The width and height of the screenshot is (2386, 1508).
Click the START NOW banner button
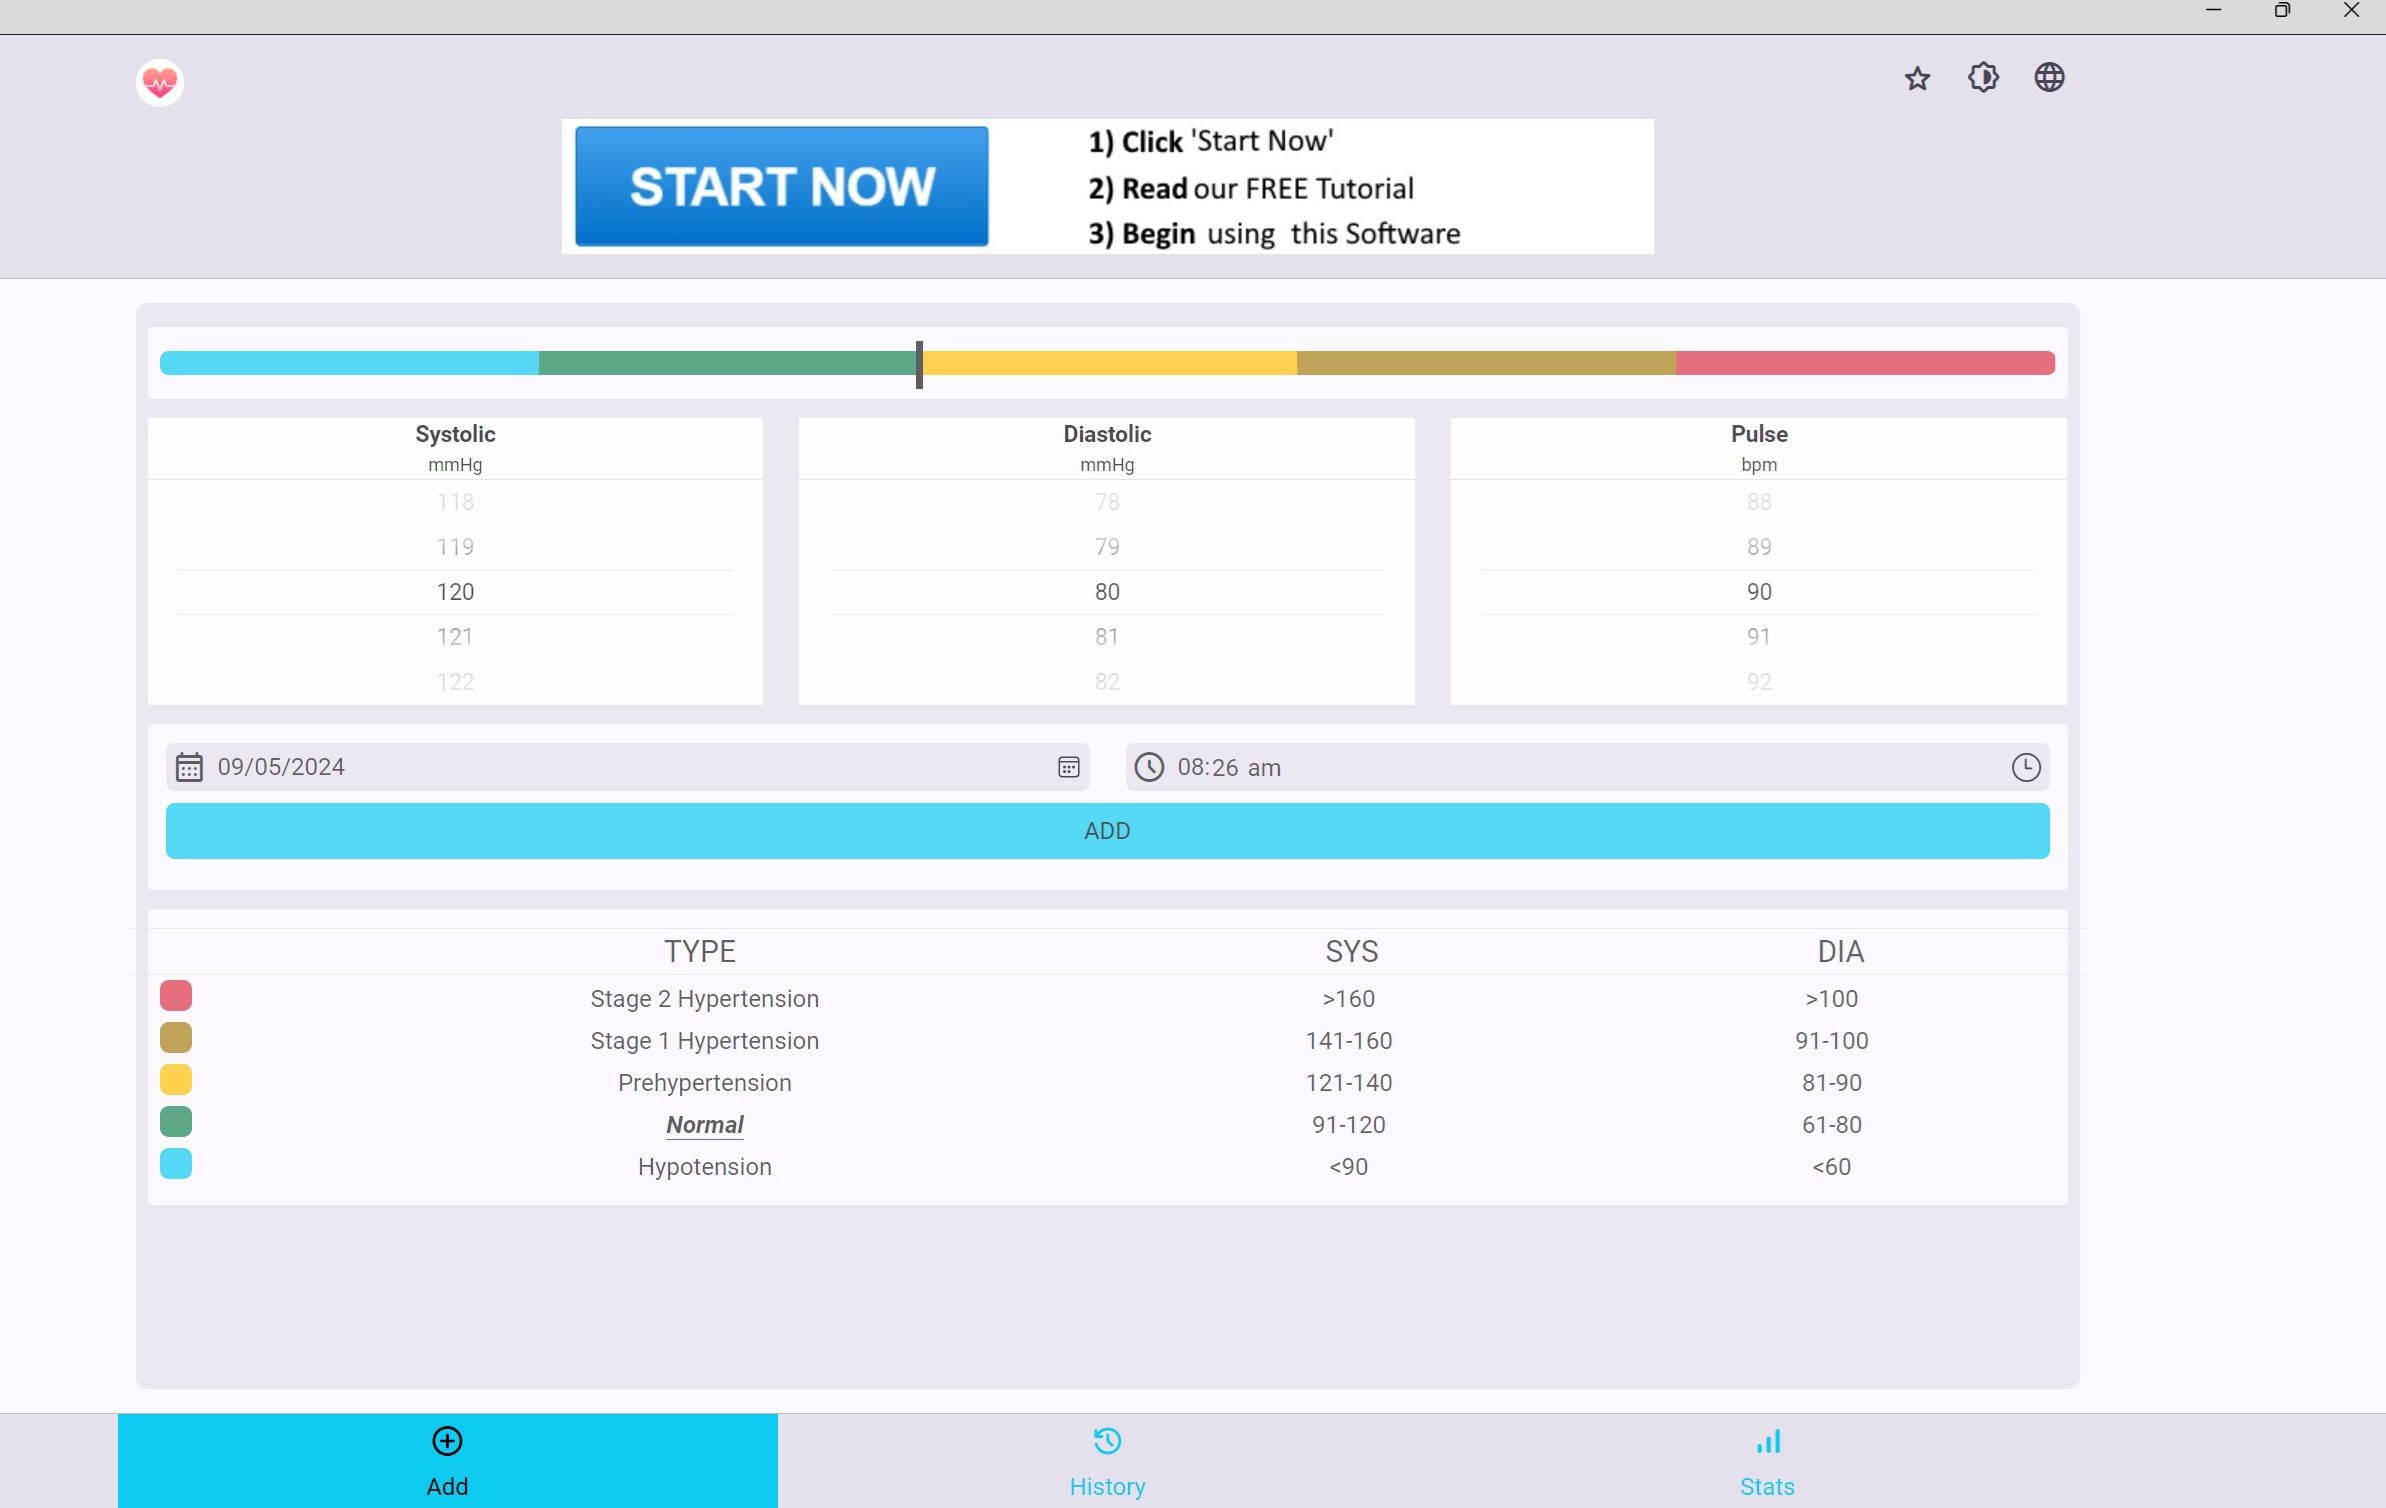pos(779,186)
